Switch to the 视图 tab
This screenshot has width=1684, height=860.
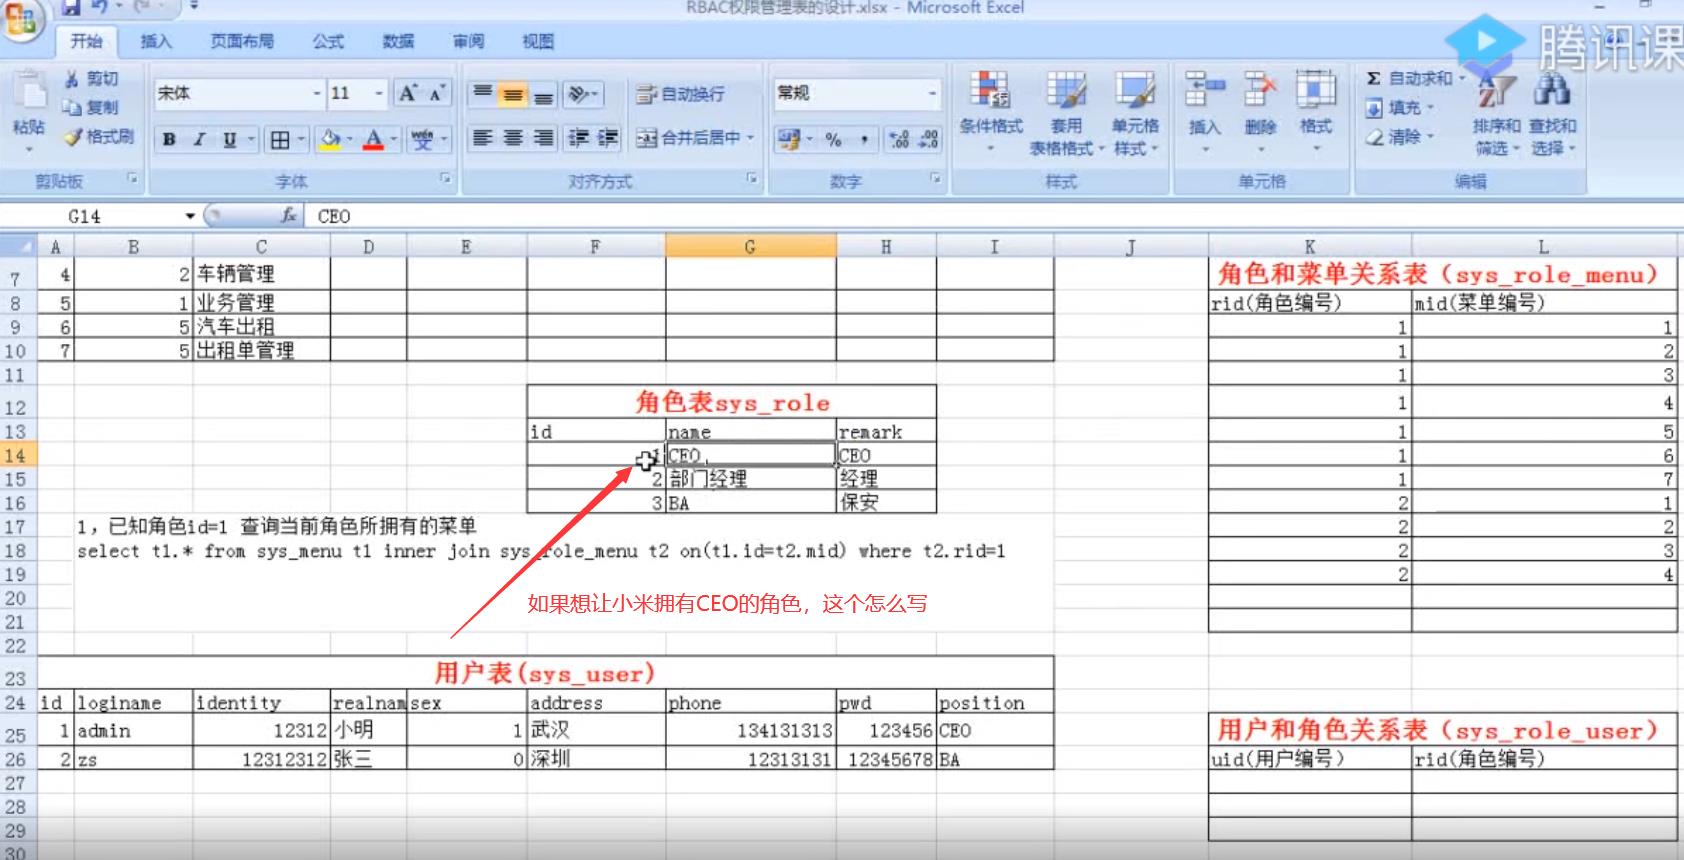[x=538, y=41]
